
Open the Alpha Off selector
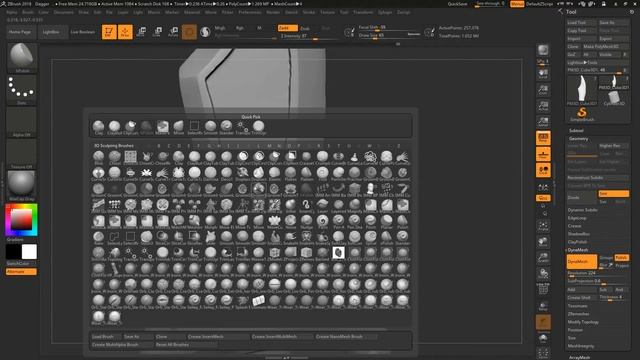coord(22,122)
